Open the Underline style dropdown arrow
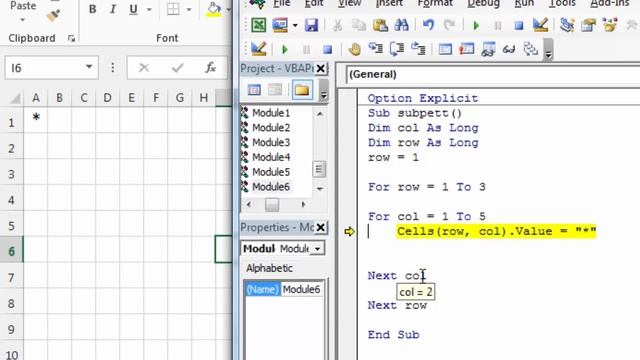This screenshot has width=640, height=360. (x=149, y=9)
